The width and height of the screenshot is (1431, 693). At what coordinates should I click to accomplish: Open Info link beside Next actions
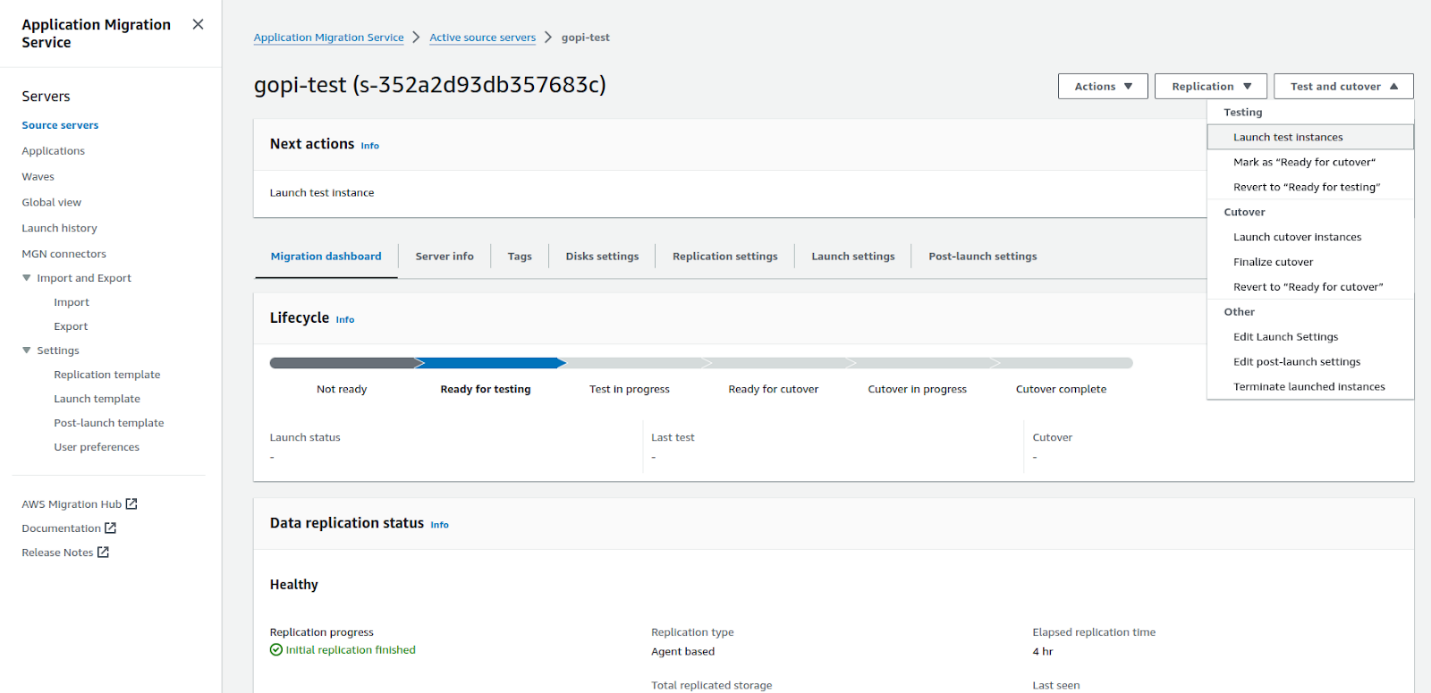370,145
